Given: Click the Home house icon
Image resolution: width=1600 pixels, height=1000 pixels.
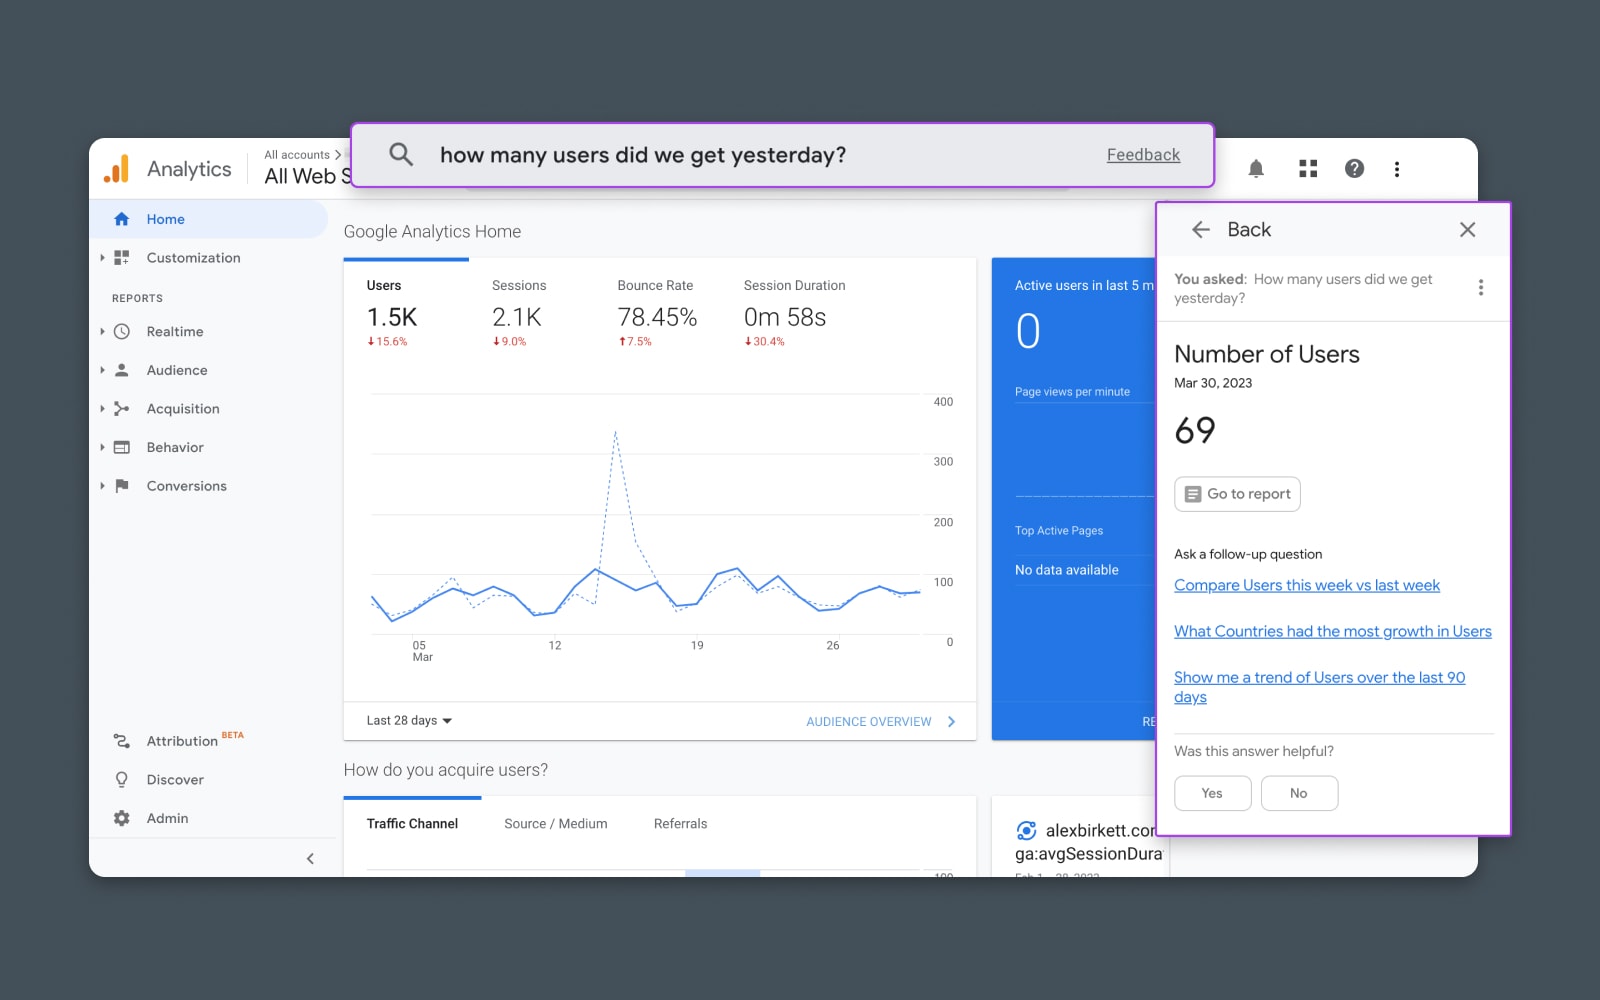Looking at the screenshot, I should (x=121, y=219).
